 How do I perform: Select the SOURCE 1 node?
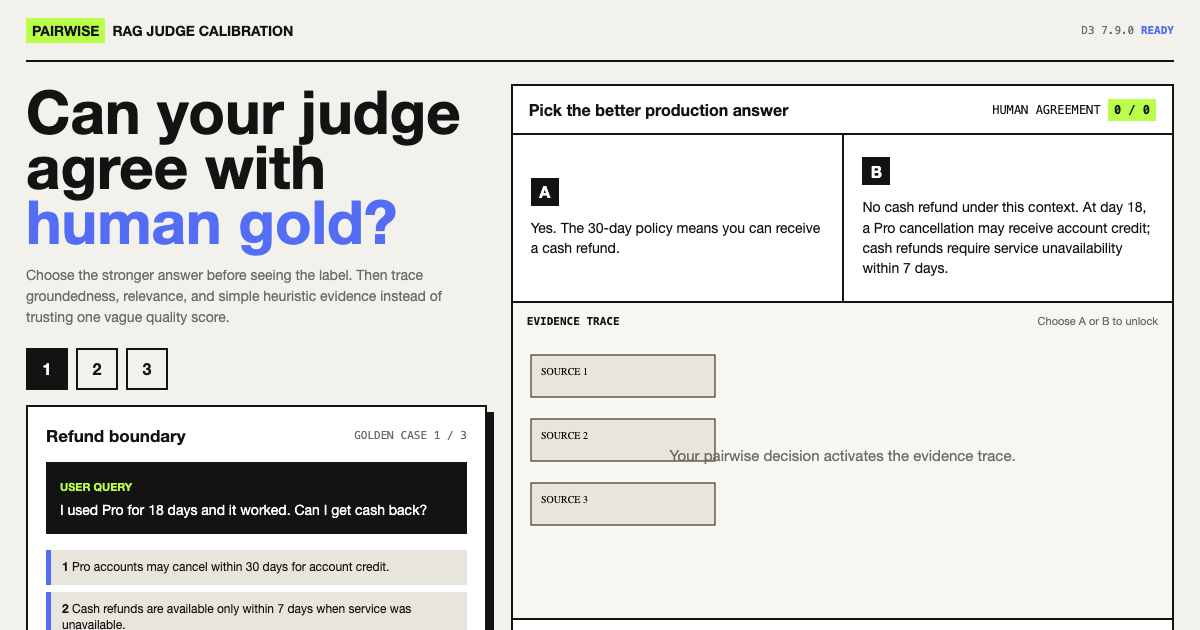[623, 376]
